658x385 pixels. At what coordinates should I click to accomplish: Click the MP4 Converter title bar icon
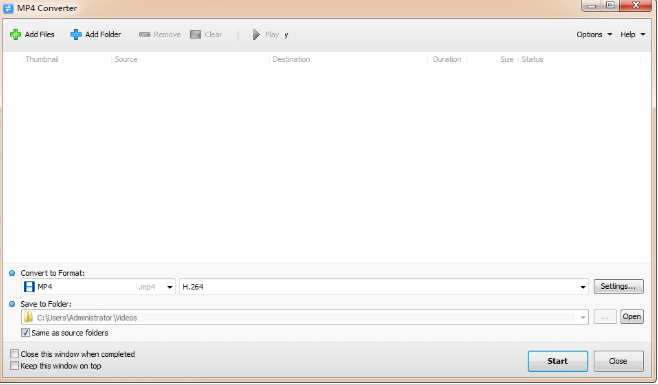[8, 8]
